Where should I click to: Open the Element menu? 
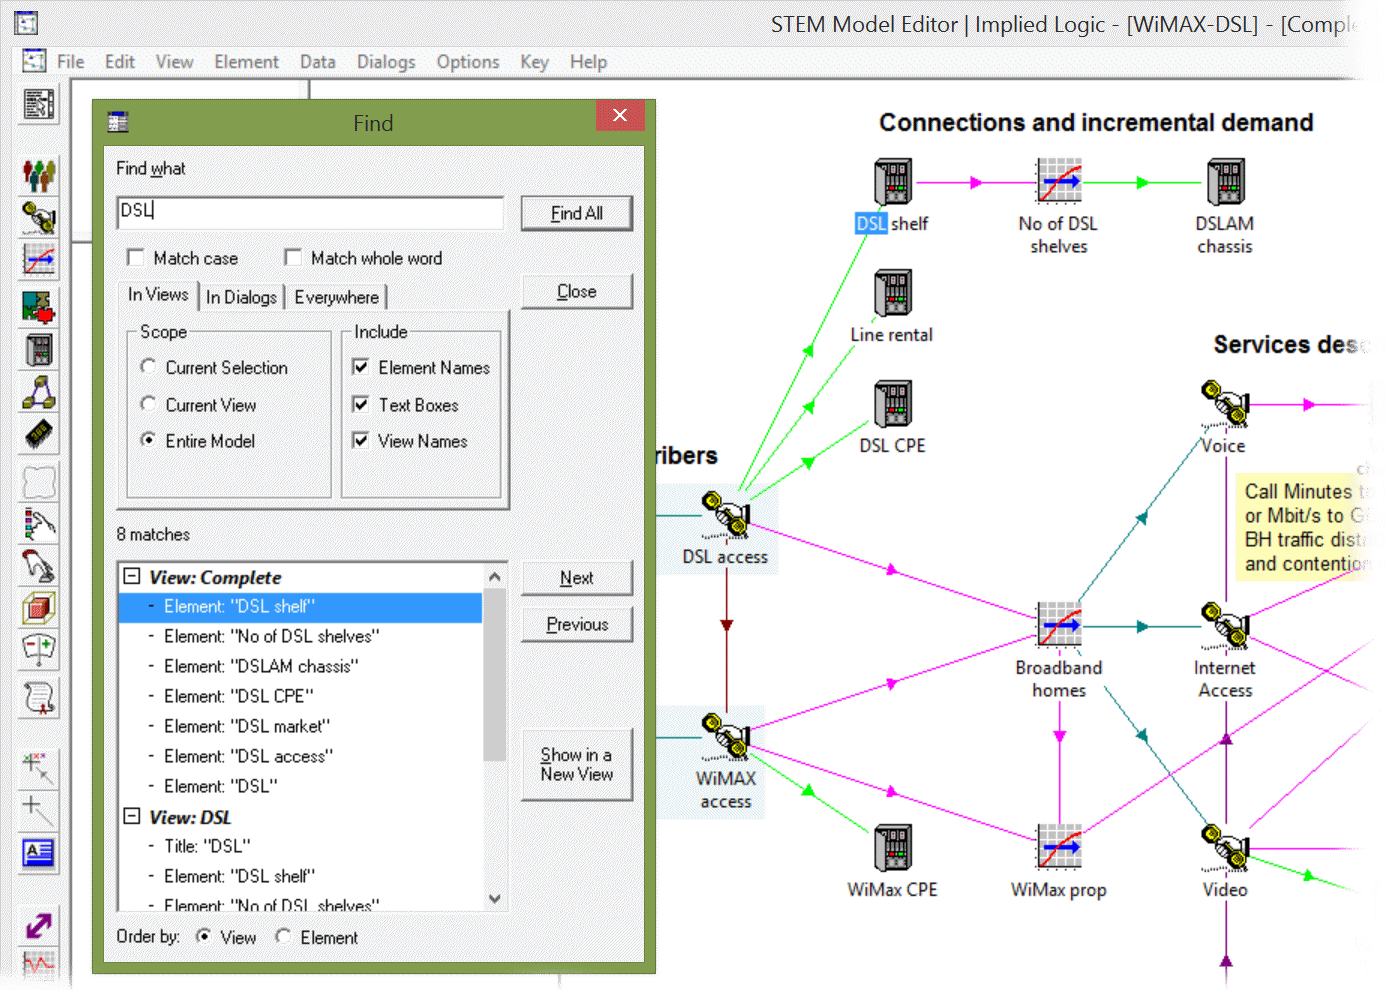[x=246, y=62]
